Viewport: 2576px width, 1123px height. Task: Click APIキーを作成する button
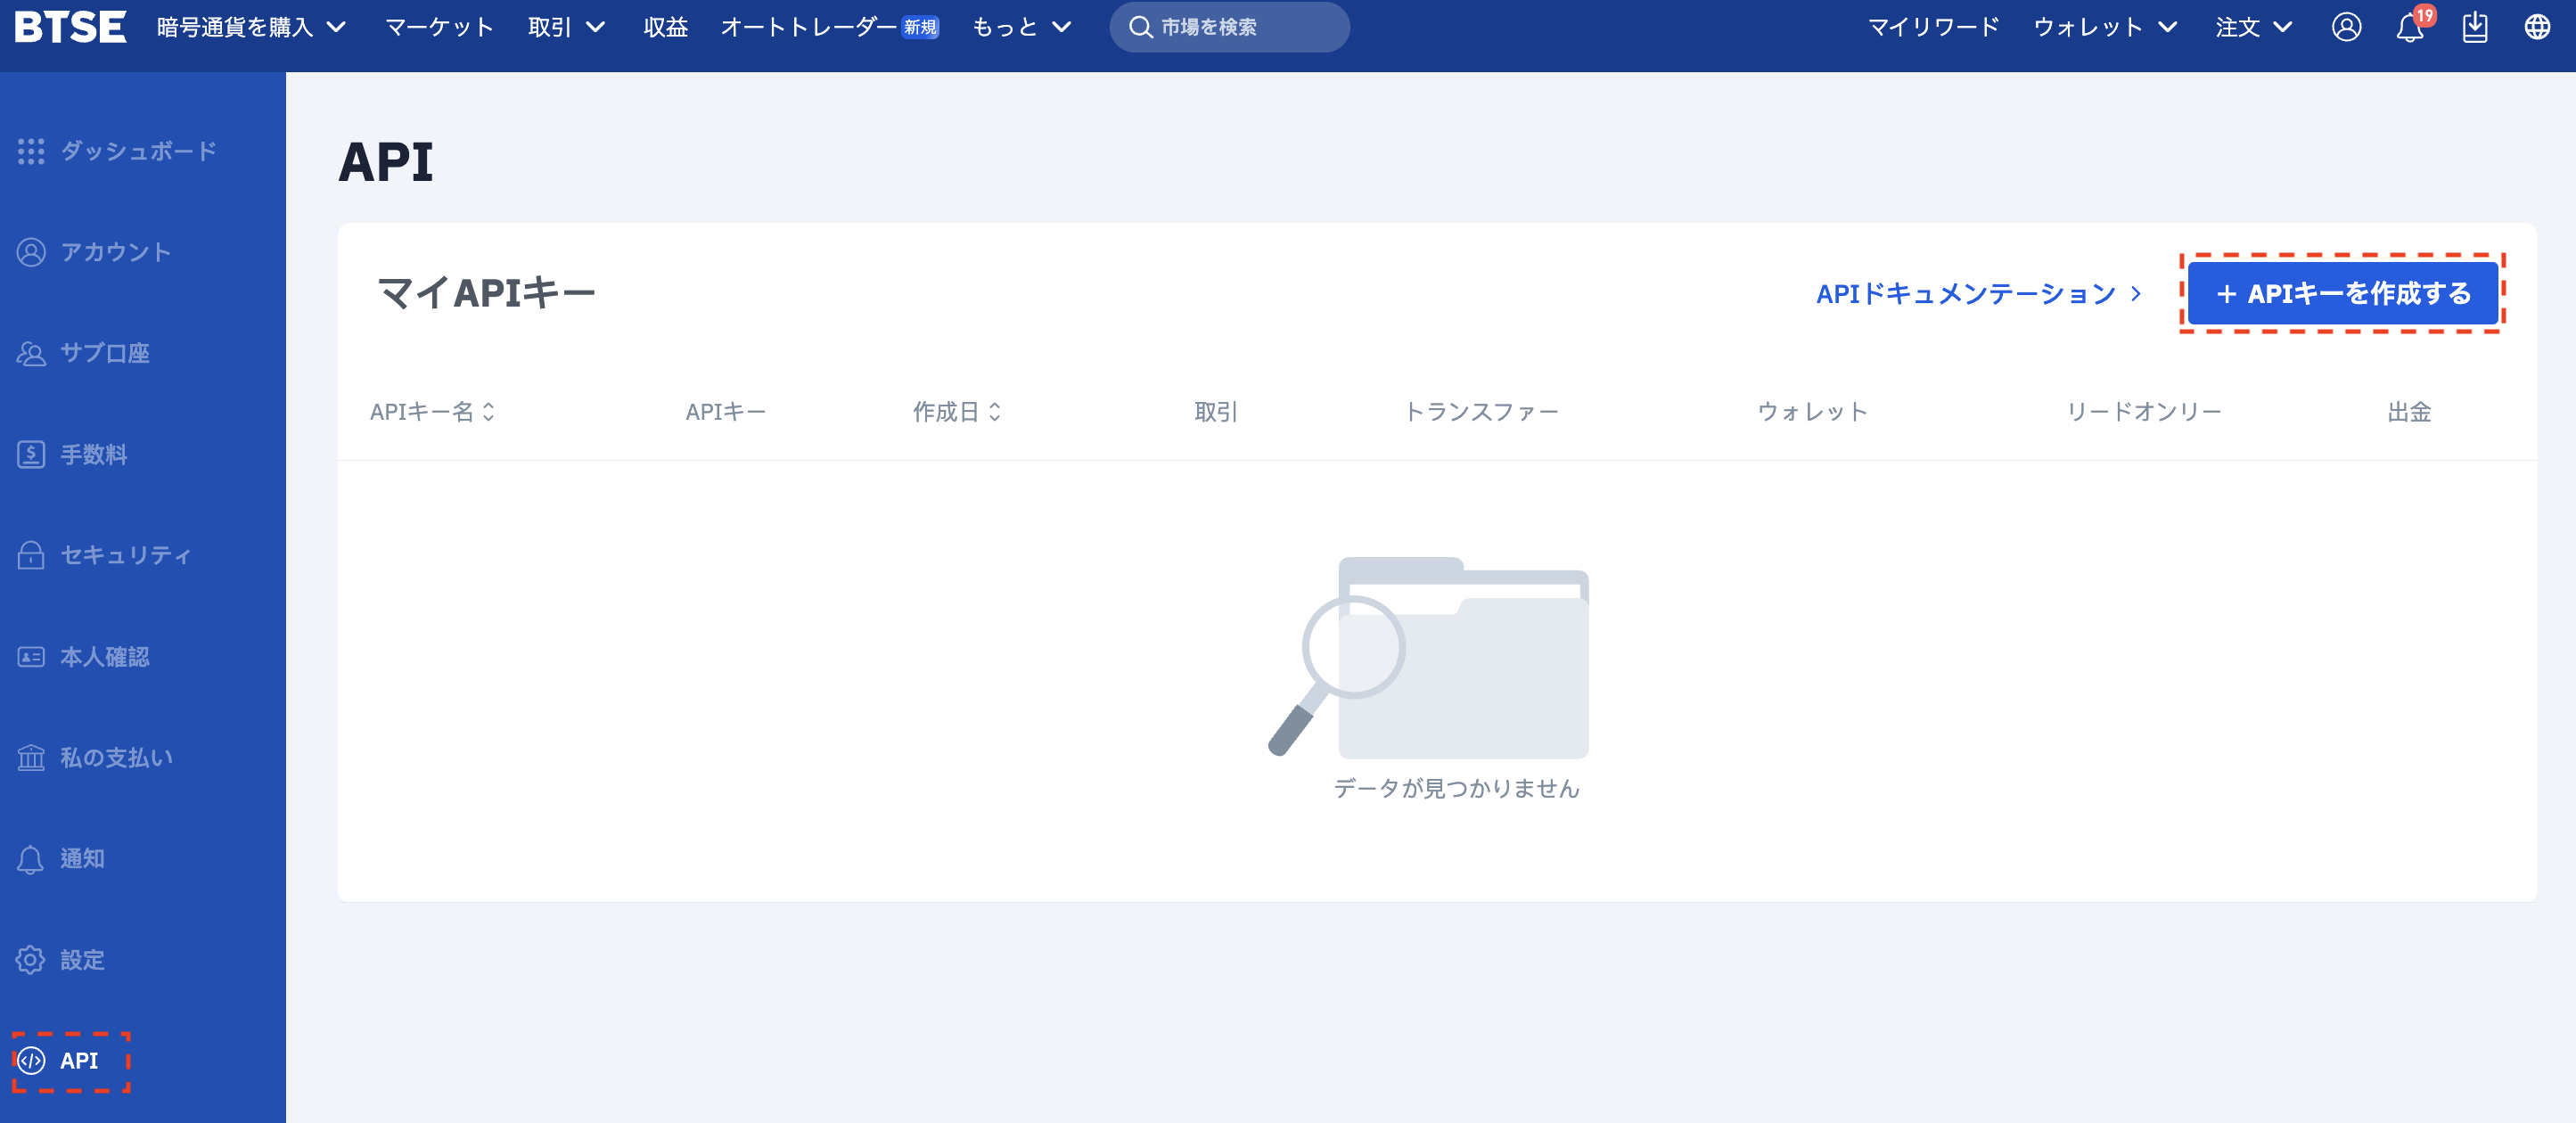[2342, 294]
